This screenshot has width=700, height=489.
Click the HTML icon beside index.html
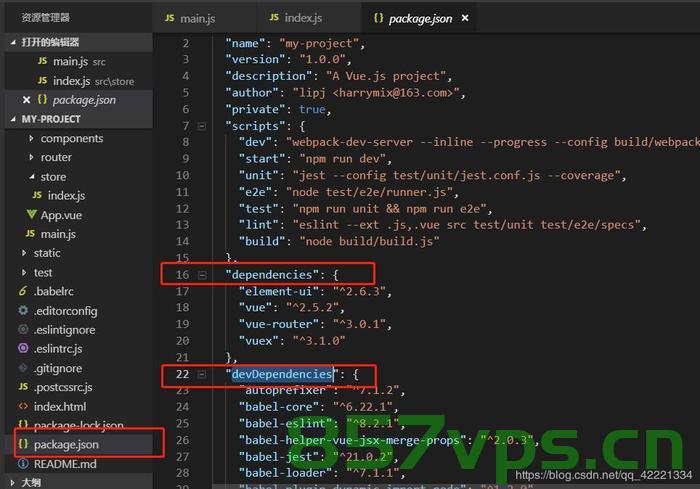click(23, 406)
